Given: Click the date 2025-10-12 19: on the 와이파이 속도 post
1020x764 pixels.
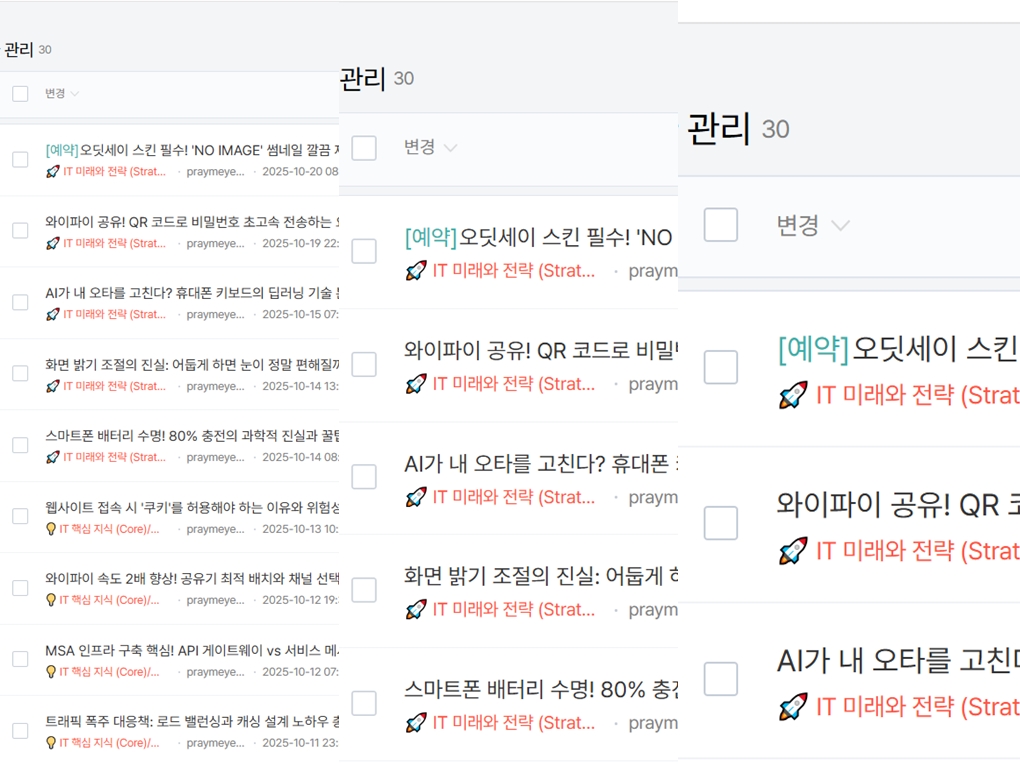Looking at the screenshot, I should pos(301,600).
